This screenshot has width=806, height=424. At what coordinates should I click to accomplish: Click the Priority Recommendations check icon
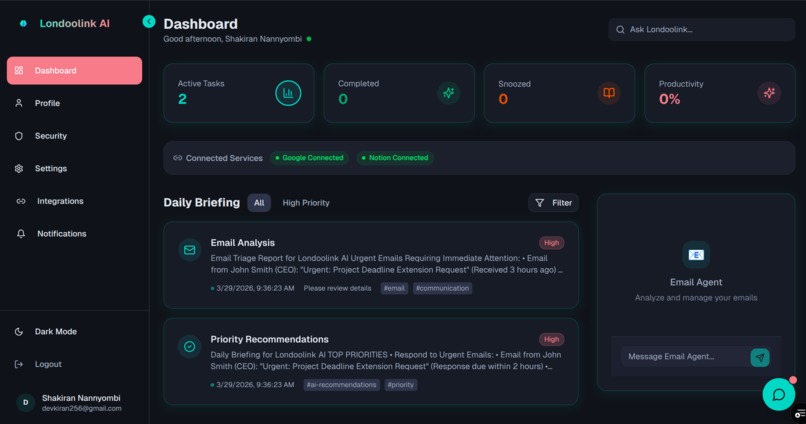(190, 346)
